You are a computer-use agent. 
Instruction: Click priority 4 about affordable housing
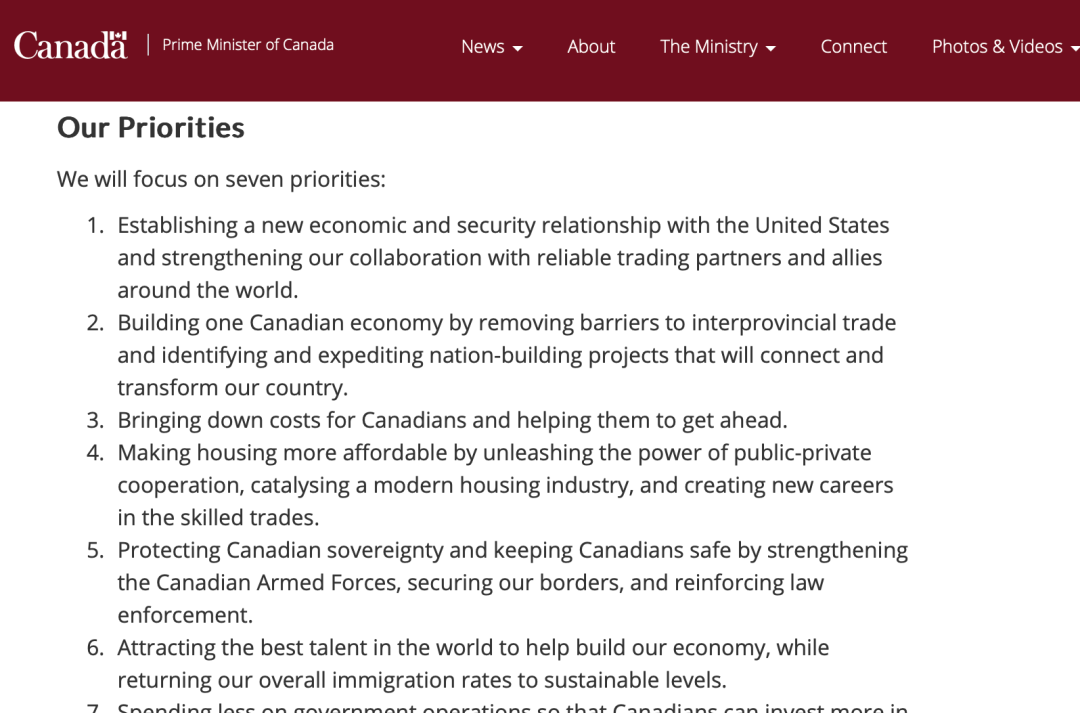pyautogui.click(x=505, y=485)
